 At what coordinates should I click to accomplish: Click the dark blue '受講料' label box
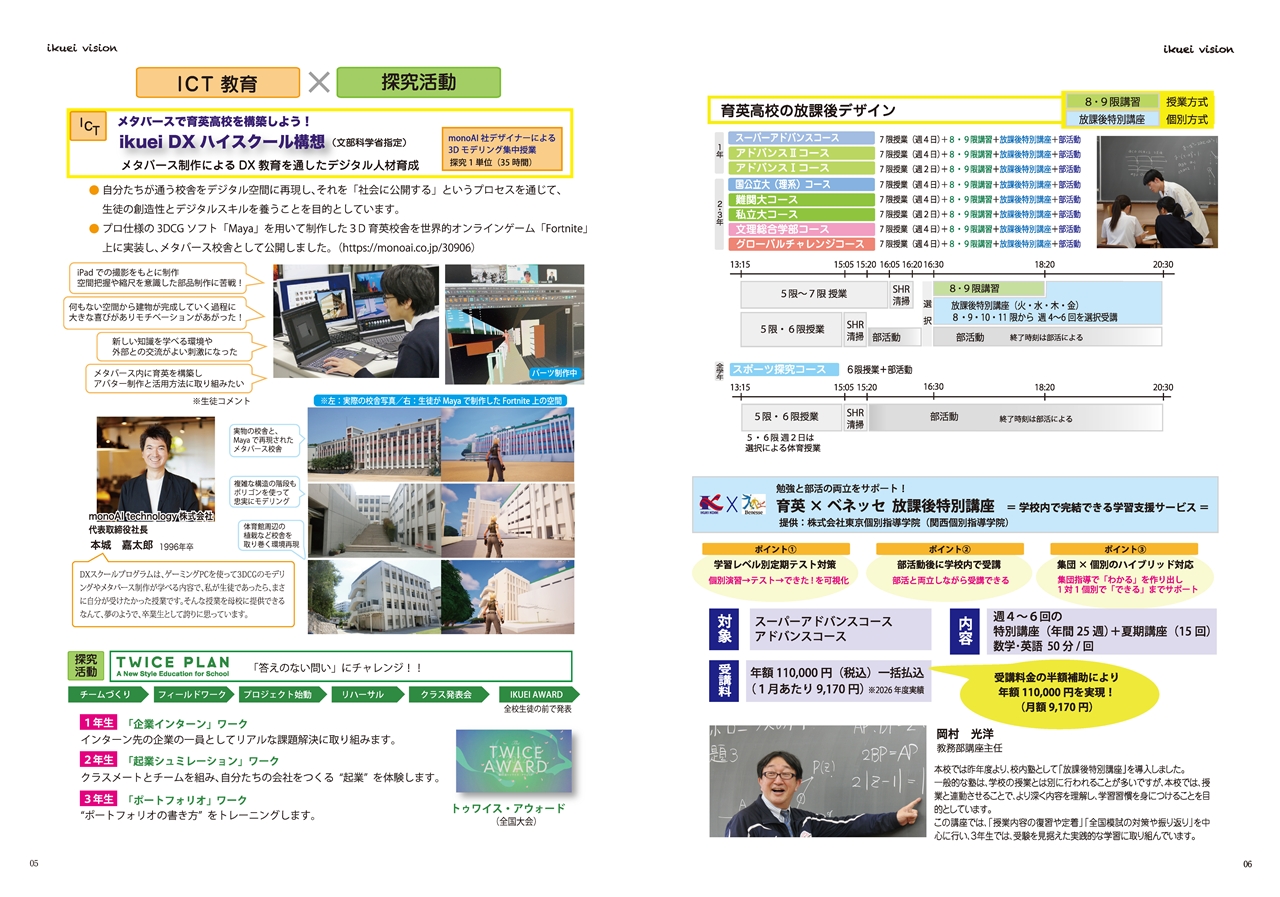click(725, 680)
